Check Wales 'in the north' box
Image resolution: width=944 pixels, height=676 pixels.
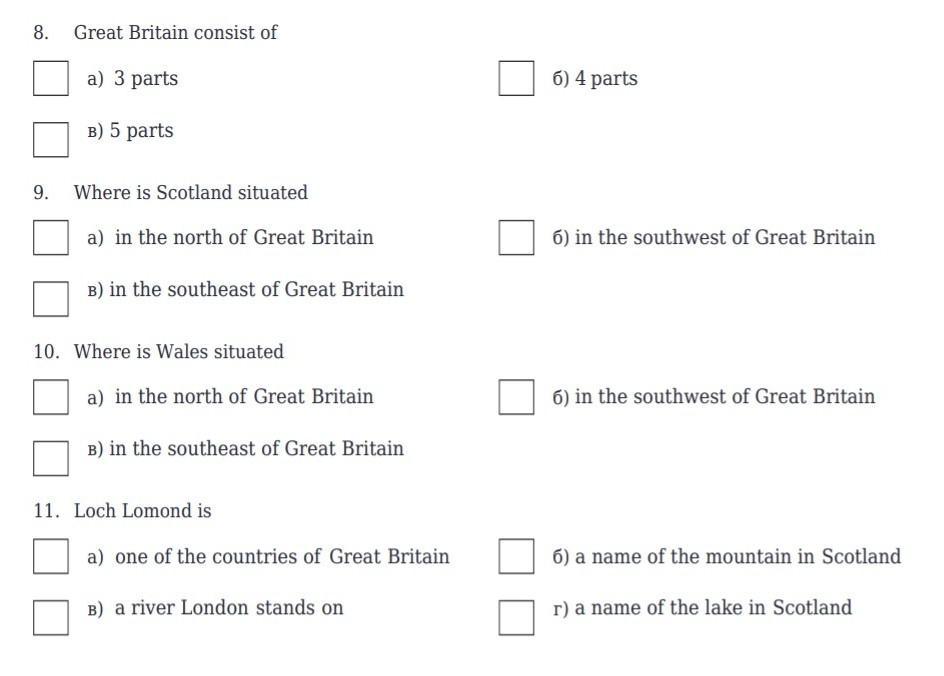(51, 397)
